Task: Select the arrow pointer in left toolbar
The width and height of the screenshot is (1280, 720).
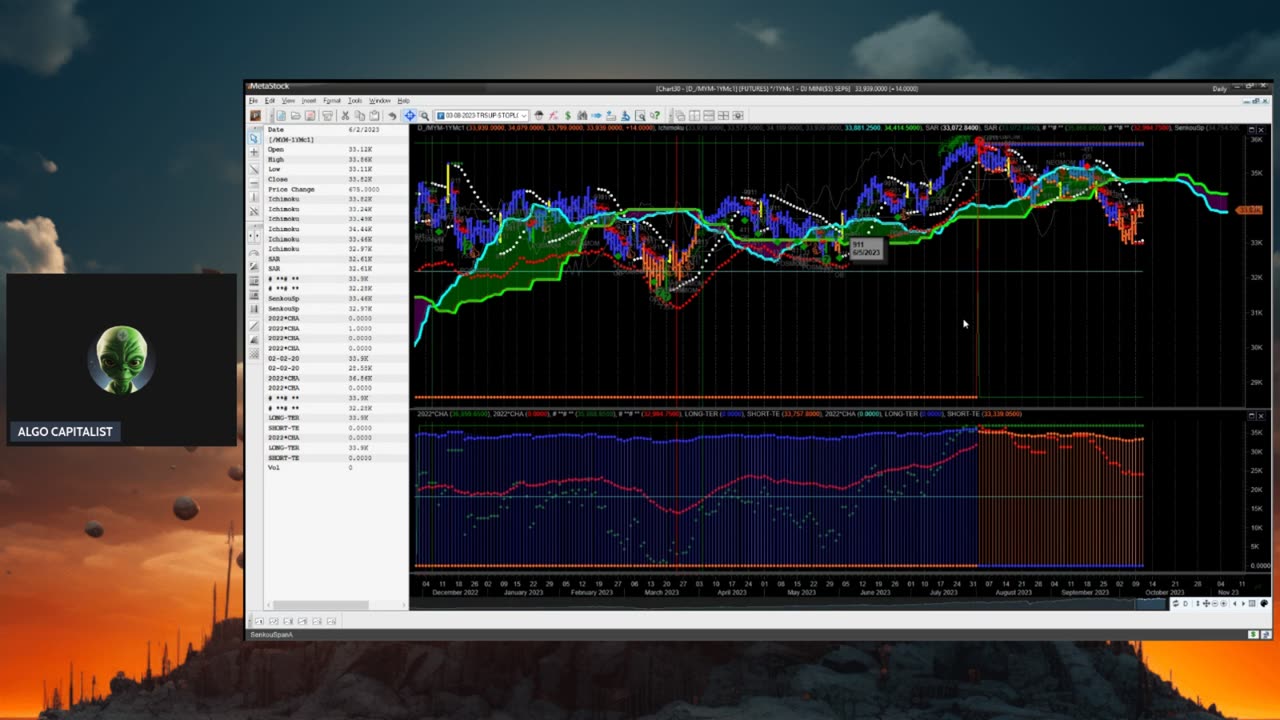Action: click(x=254, y=139)
